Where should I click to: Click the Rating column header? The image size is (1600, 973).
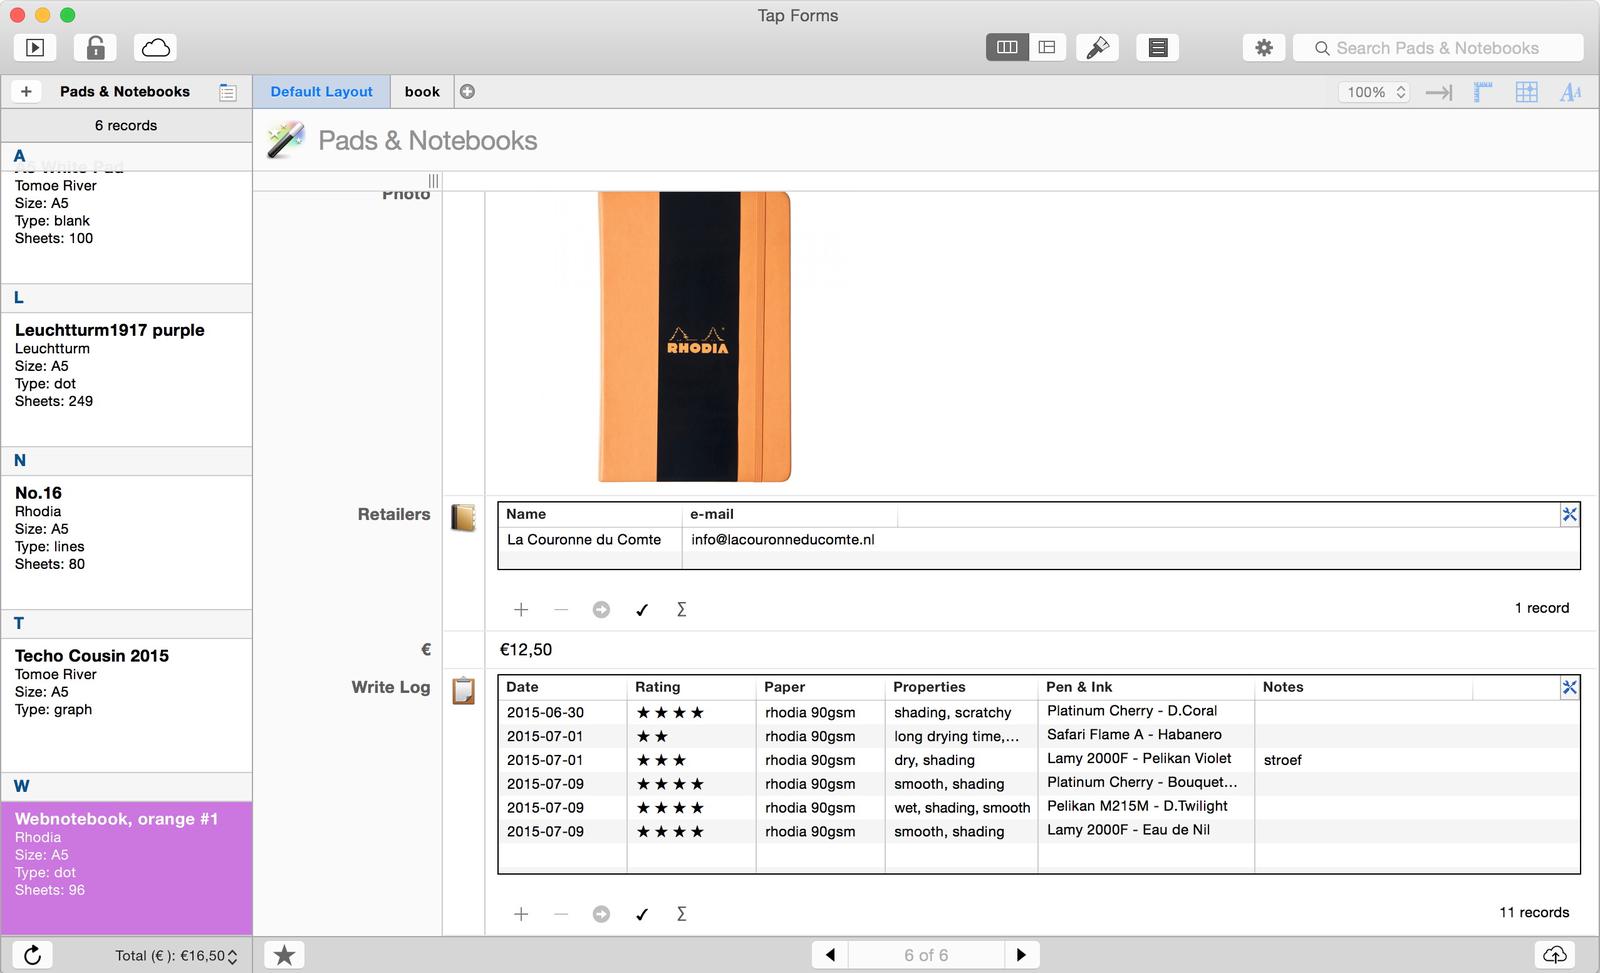(691, 687)
